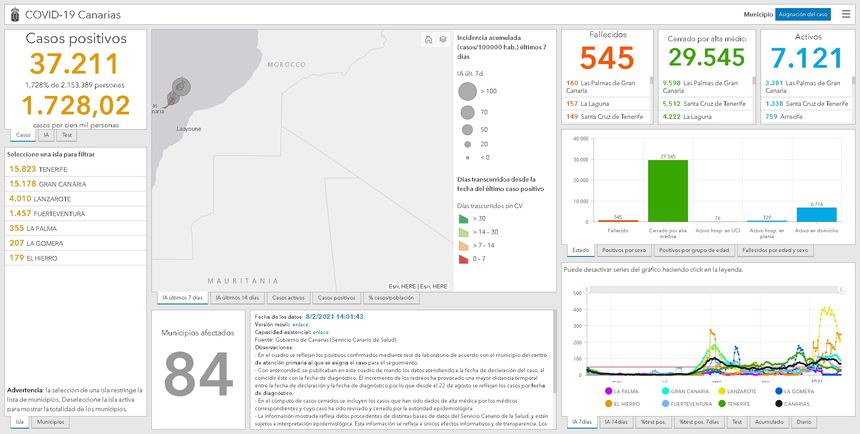The height and width of the screenshot is (434, 860).
Task: Toggle the LA PALMA series in chart legend
Action: point(609,391)
